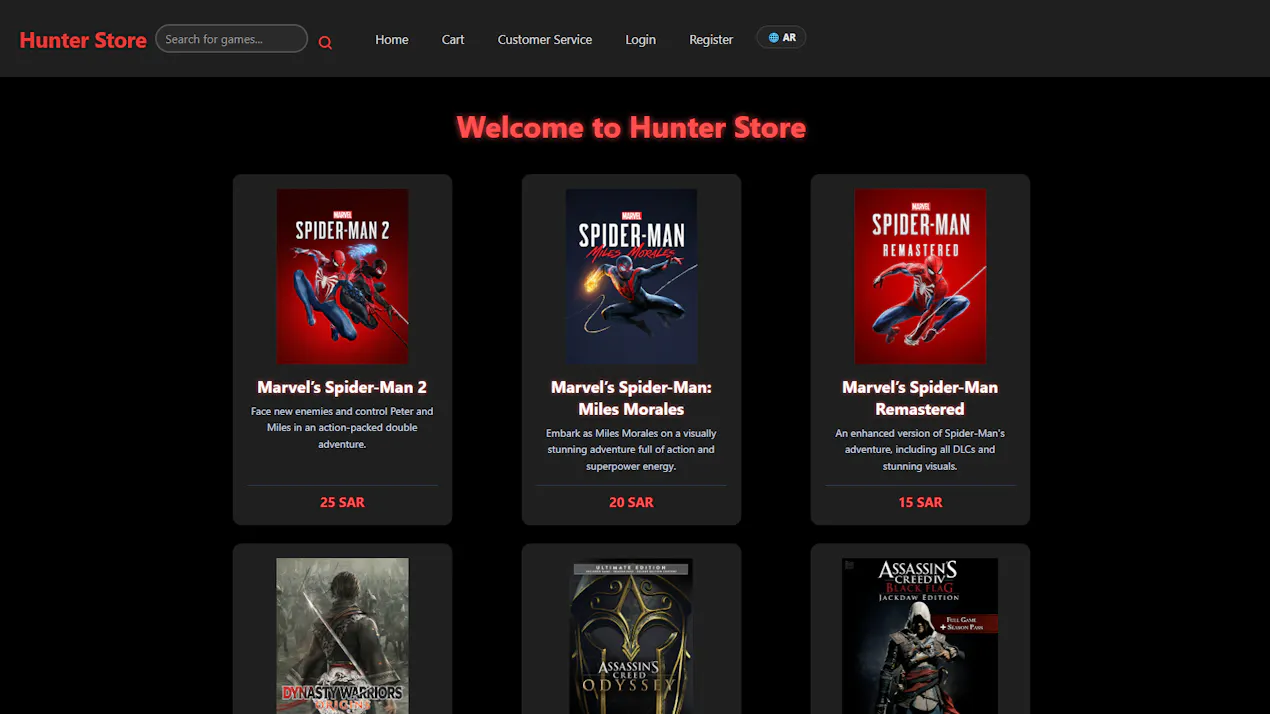Click the Welcome to Hunter Store heading

(631, 127)
